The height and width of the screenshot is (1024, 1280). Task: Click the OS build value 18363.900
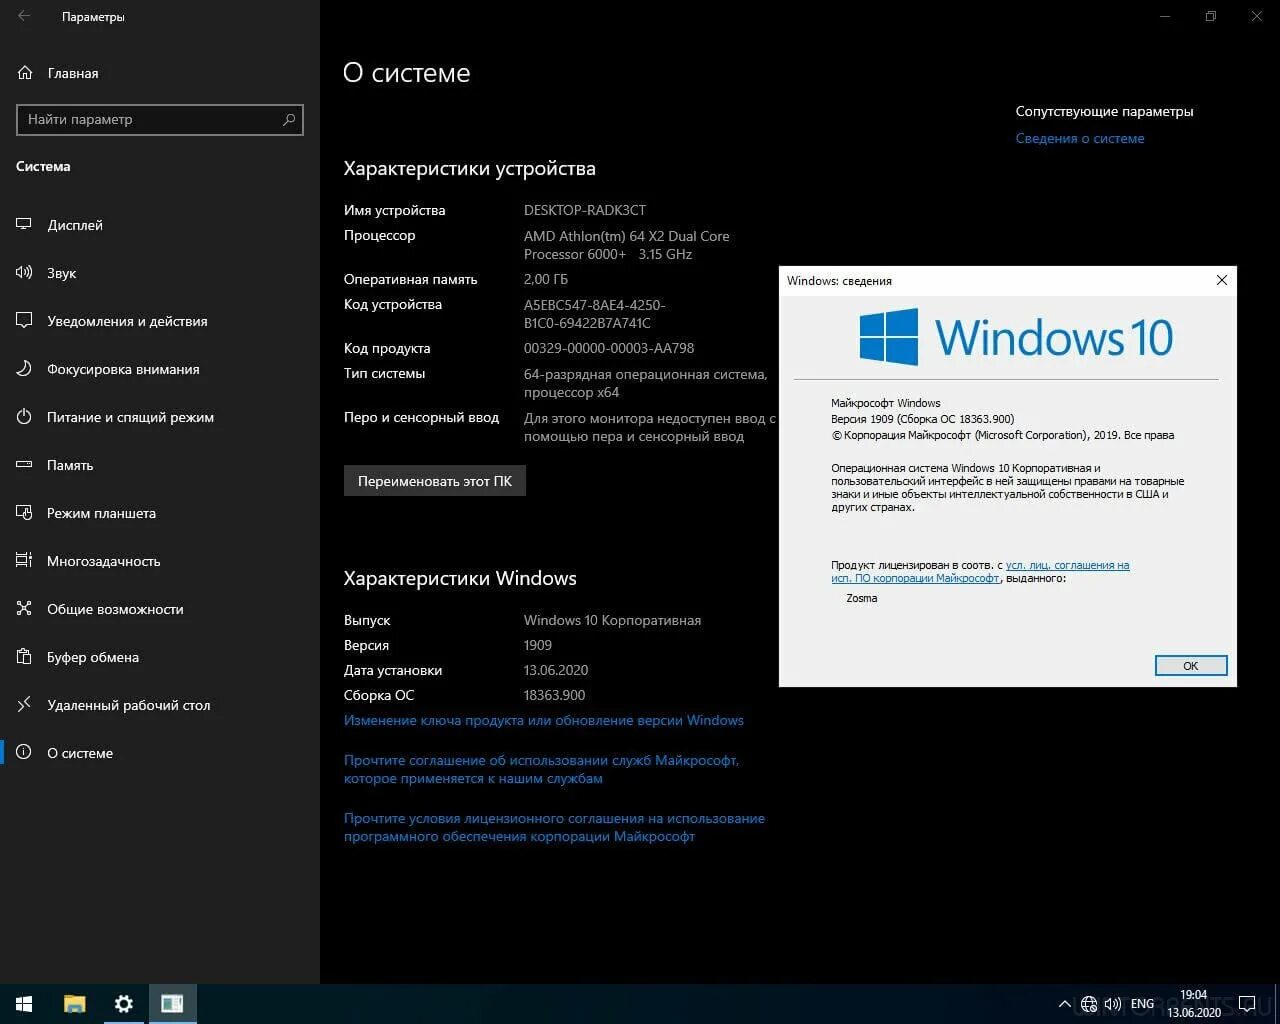coord(555,695)
